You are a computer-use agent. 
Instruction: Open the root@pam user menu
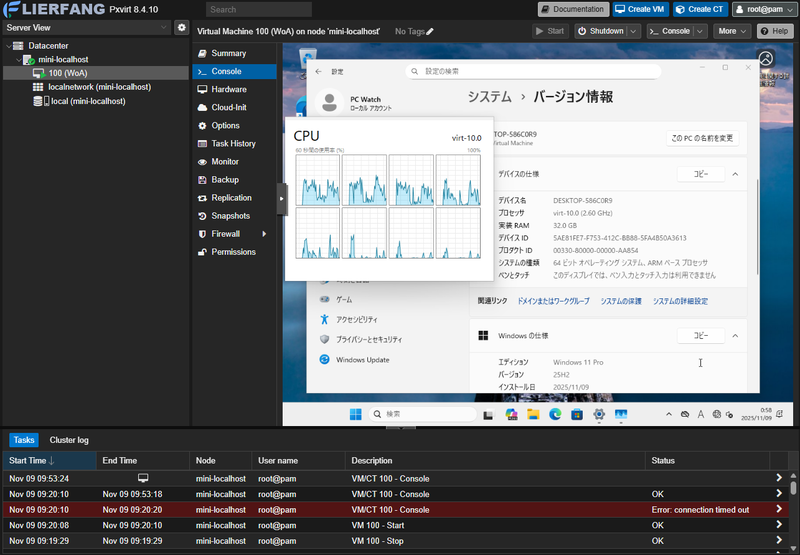pos(765,9)
